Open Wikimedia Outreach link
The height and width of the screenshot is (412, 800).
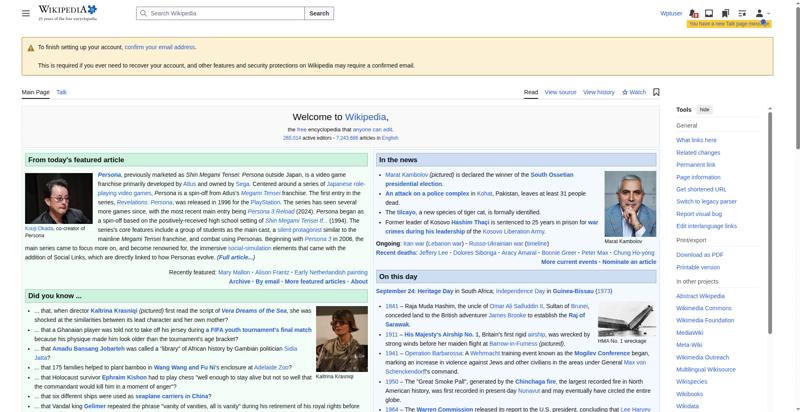click(702, 357)
